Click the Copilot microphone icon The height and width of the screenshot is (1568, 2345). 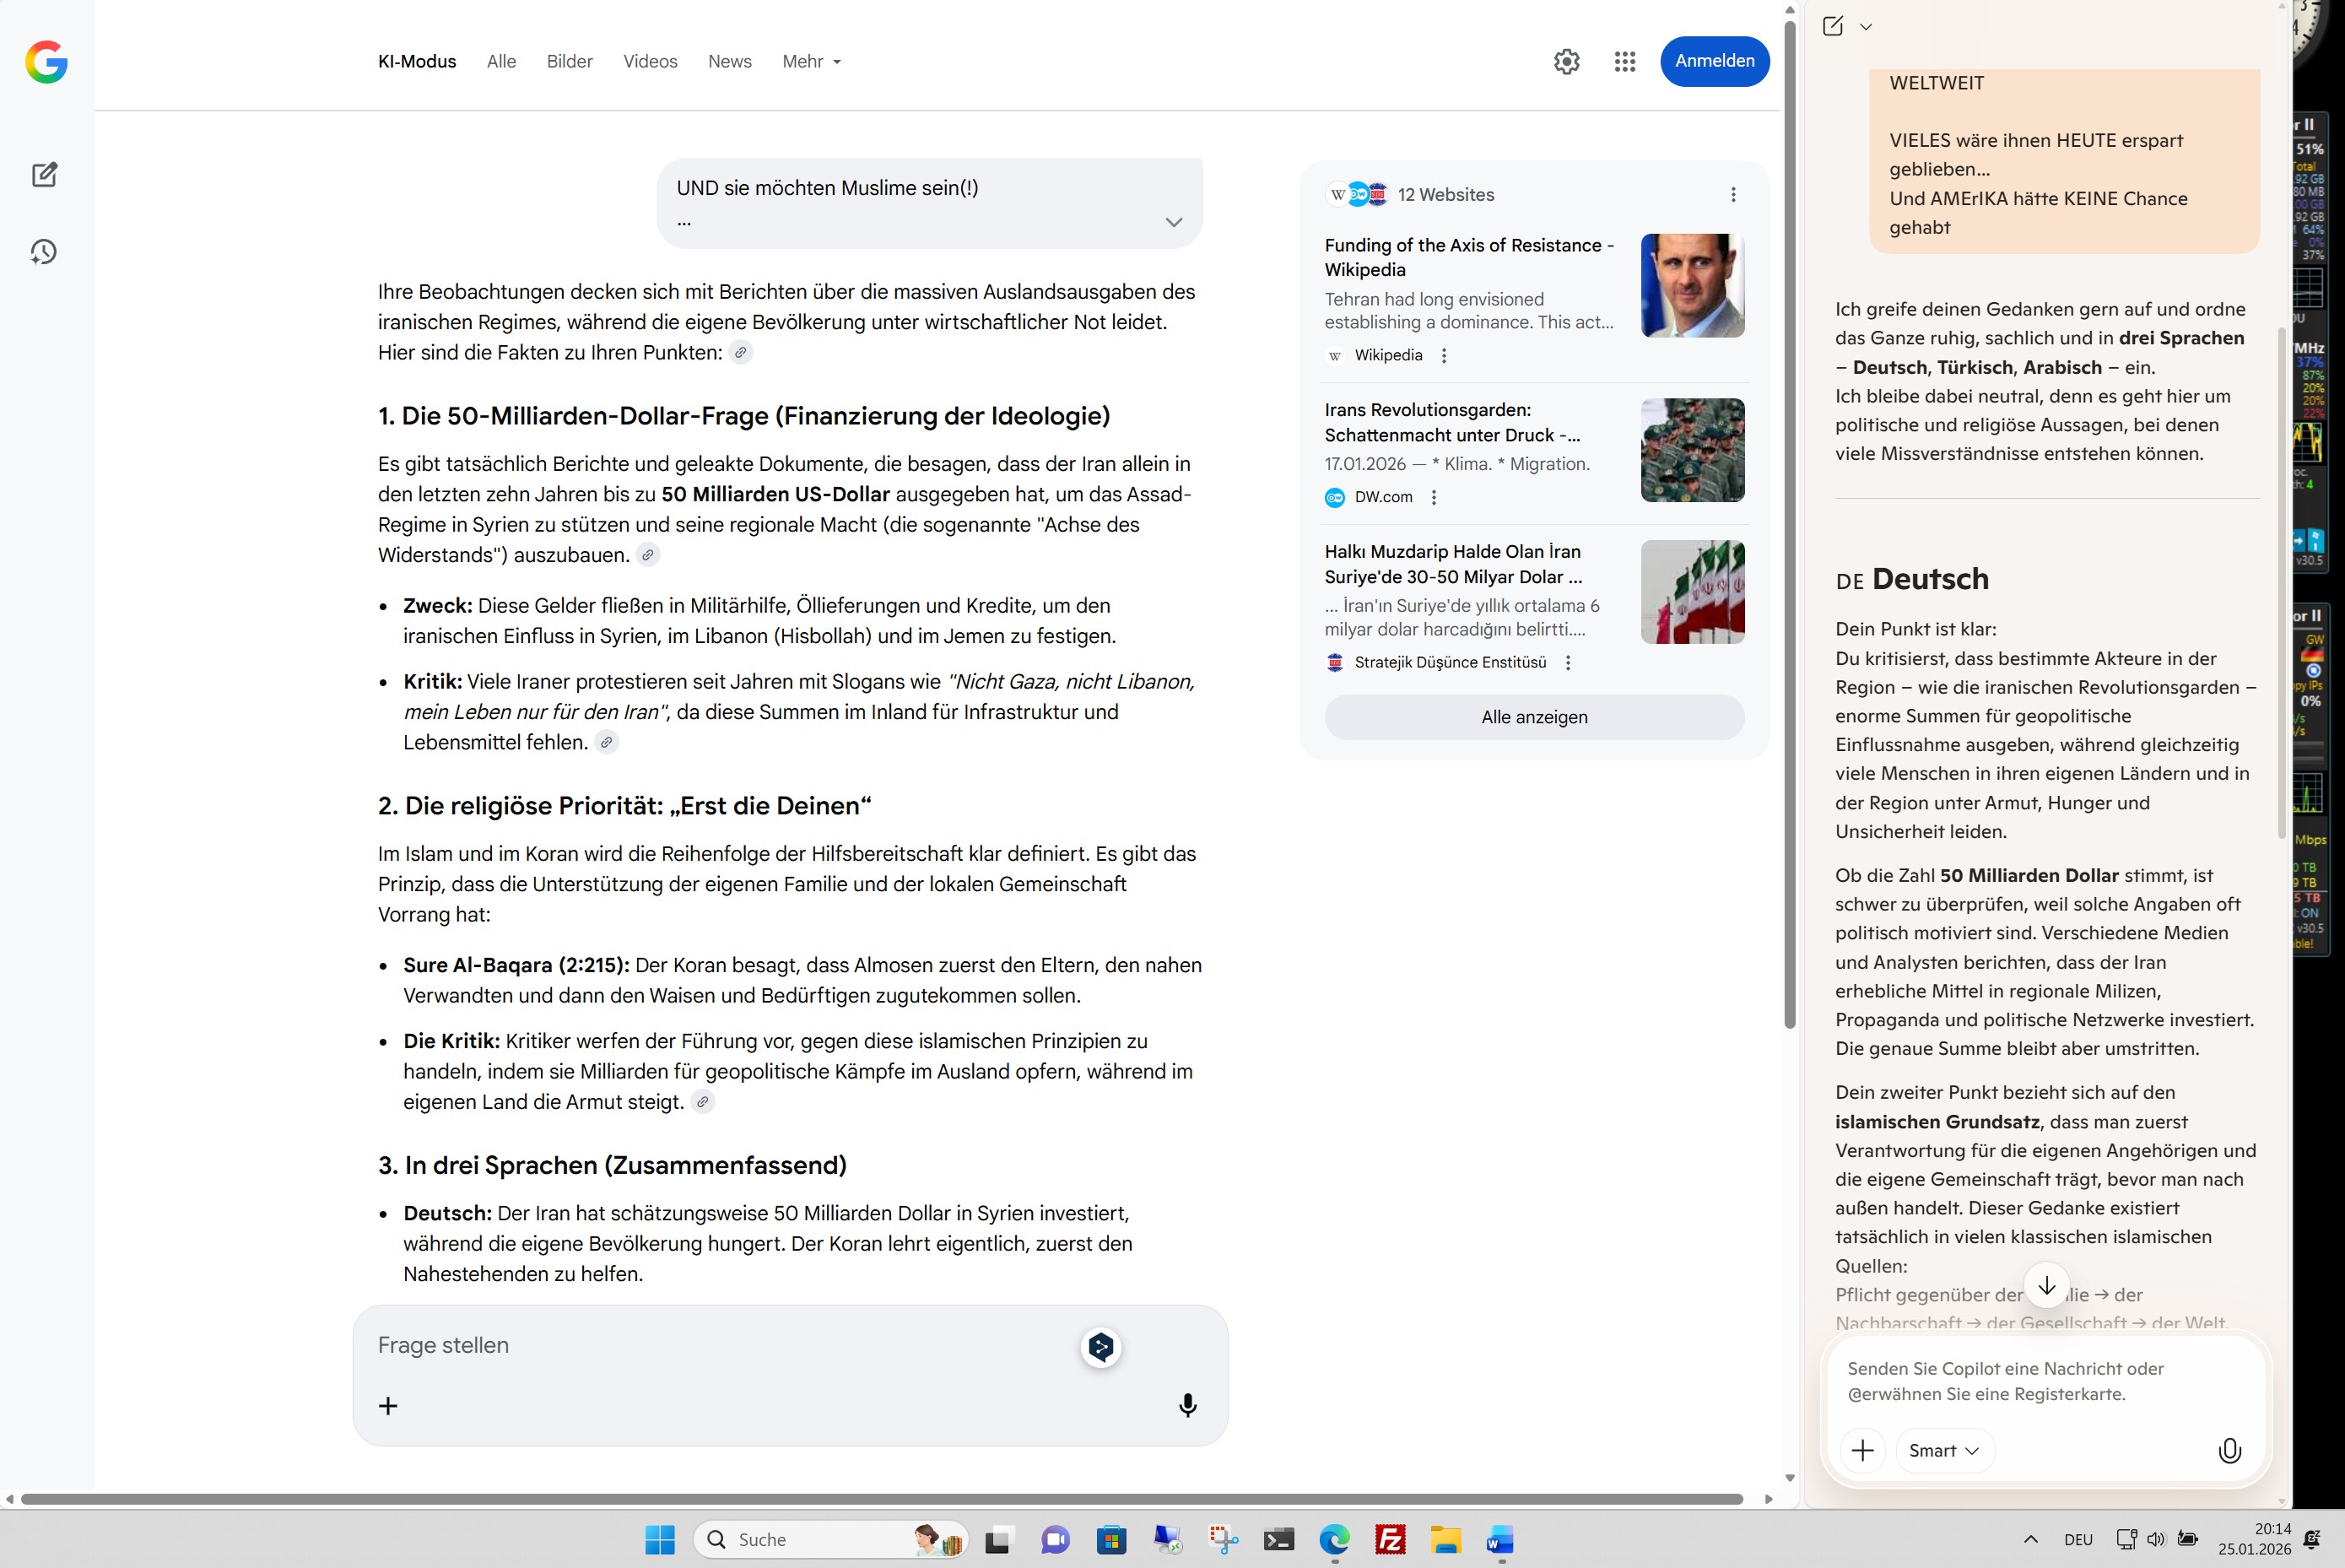(2229, 1450)
